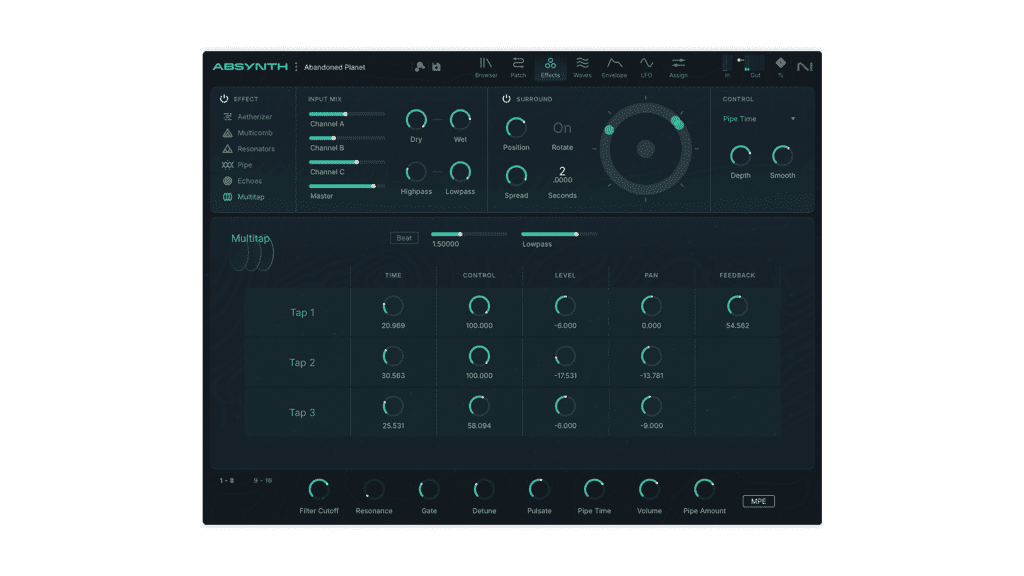The image size is (1024, 576).
Task: Open the Envelope page
Action: pyautogui.click(x=614, y=67)
